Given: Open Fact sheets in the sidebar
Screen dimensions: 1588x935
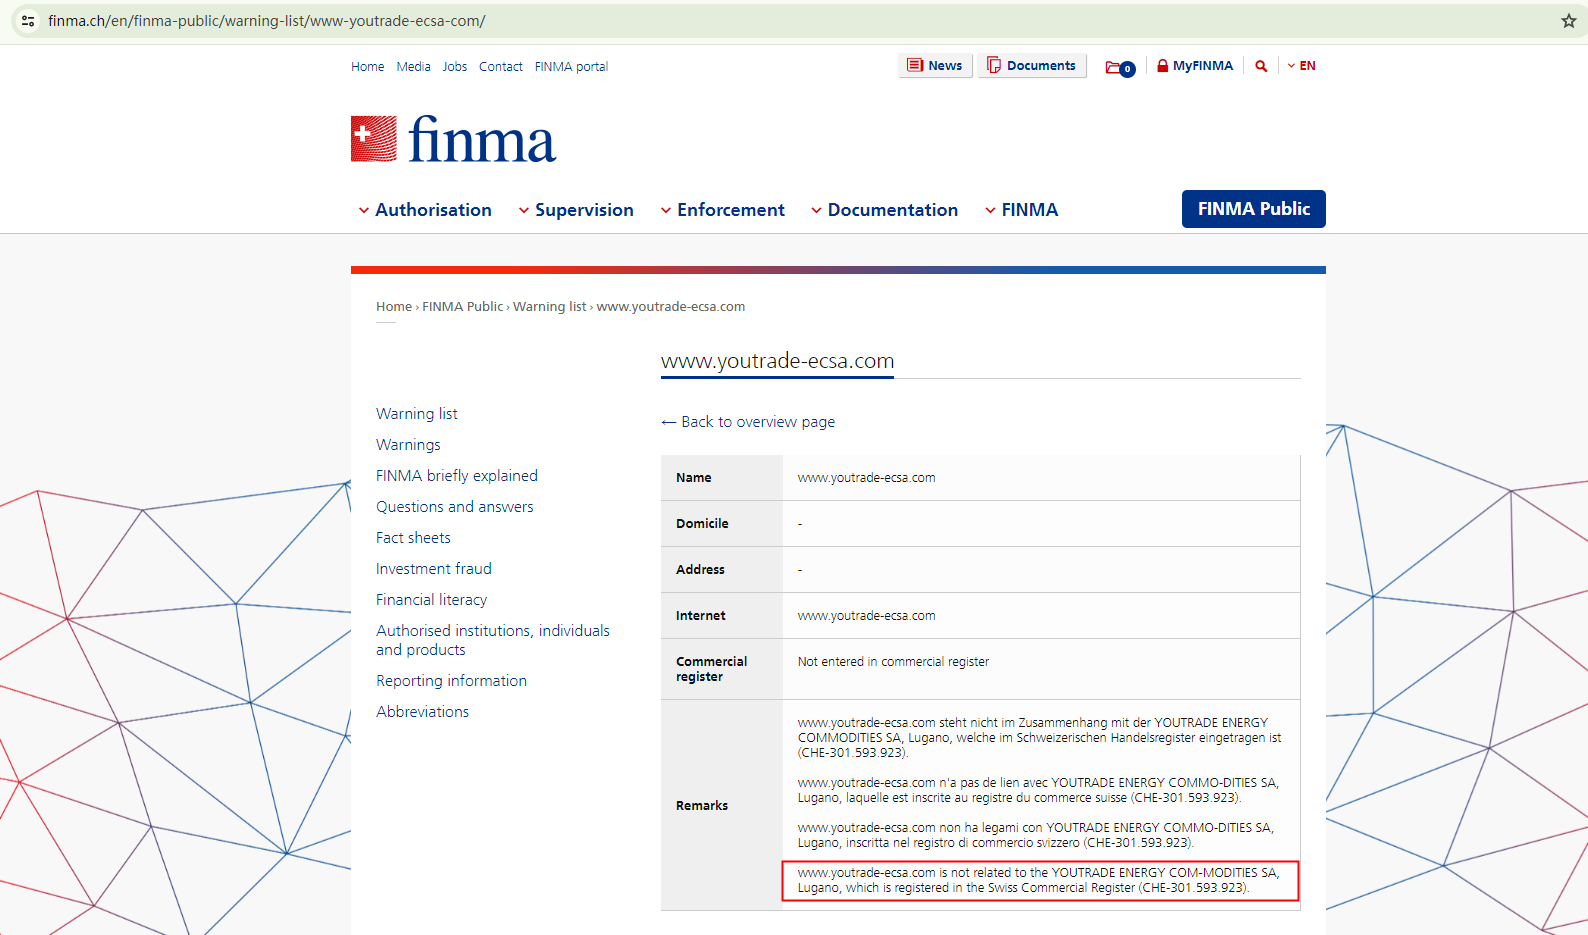Looking at the screenshot, I should (413, 538).
